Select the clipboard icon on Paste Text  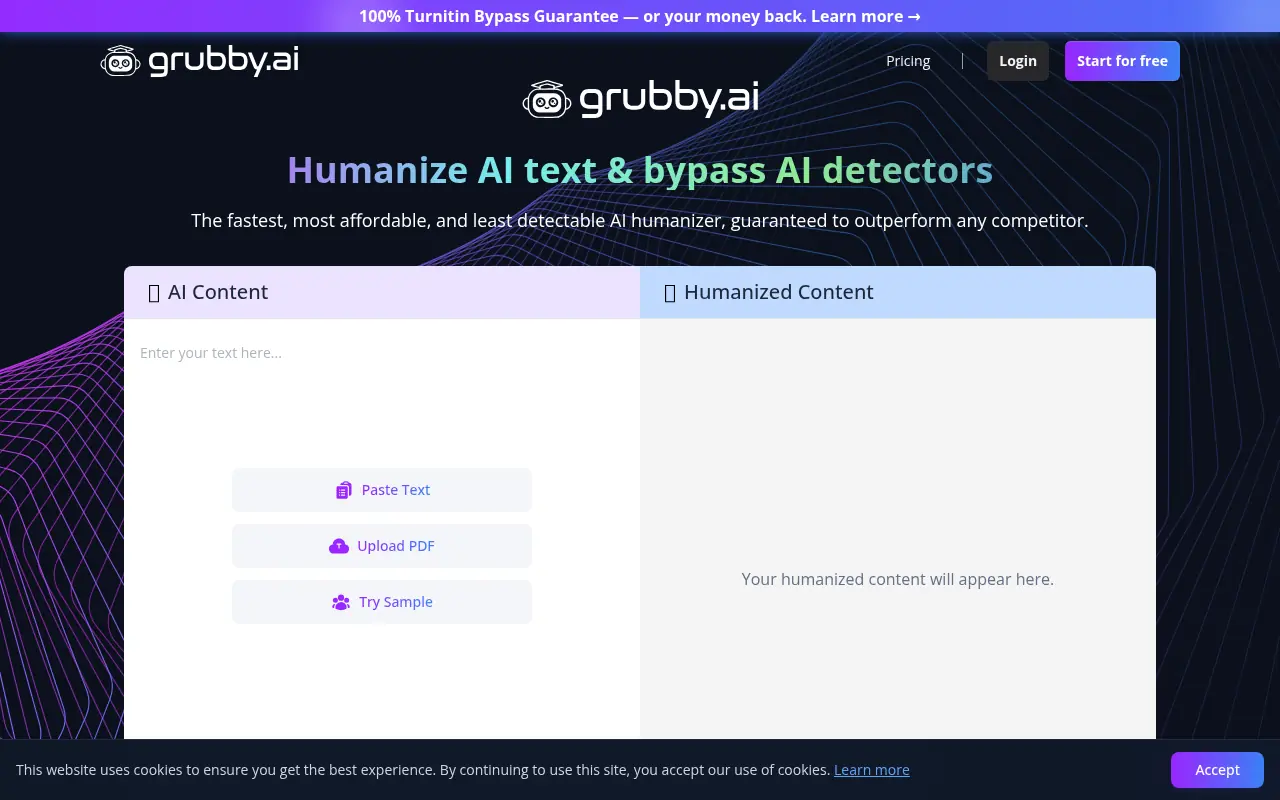344,490
